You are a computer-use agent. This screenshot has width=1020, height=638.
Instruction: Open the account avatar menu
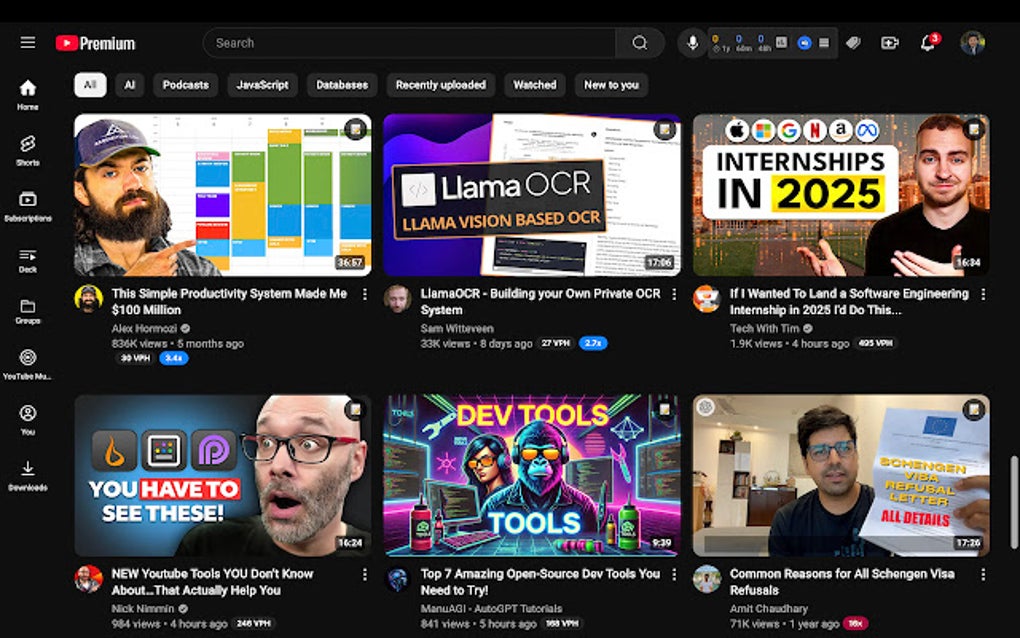click(x=972, y=43)
